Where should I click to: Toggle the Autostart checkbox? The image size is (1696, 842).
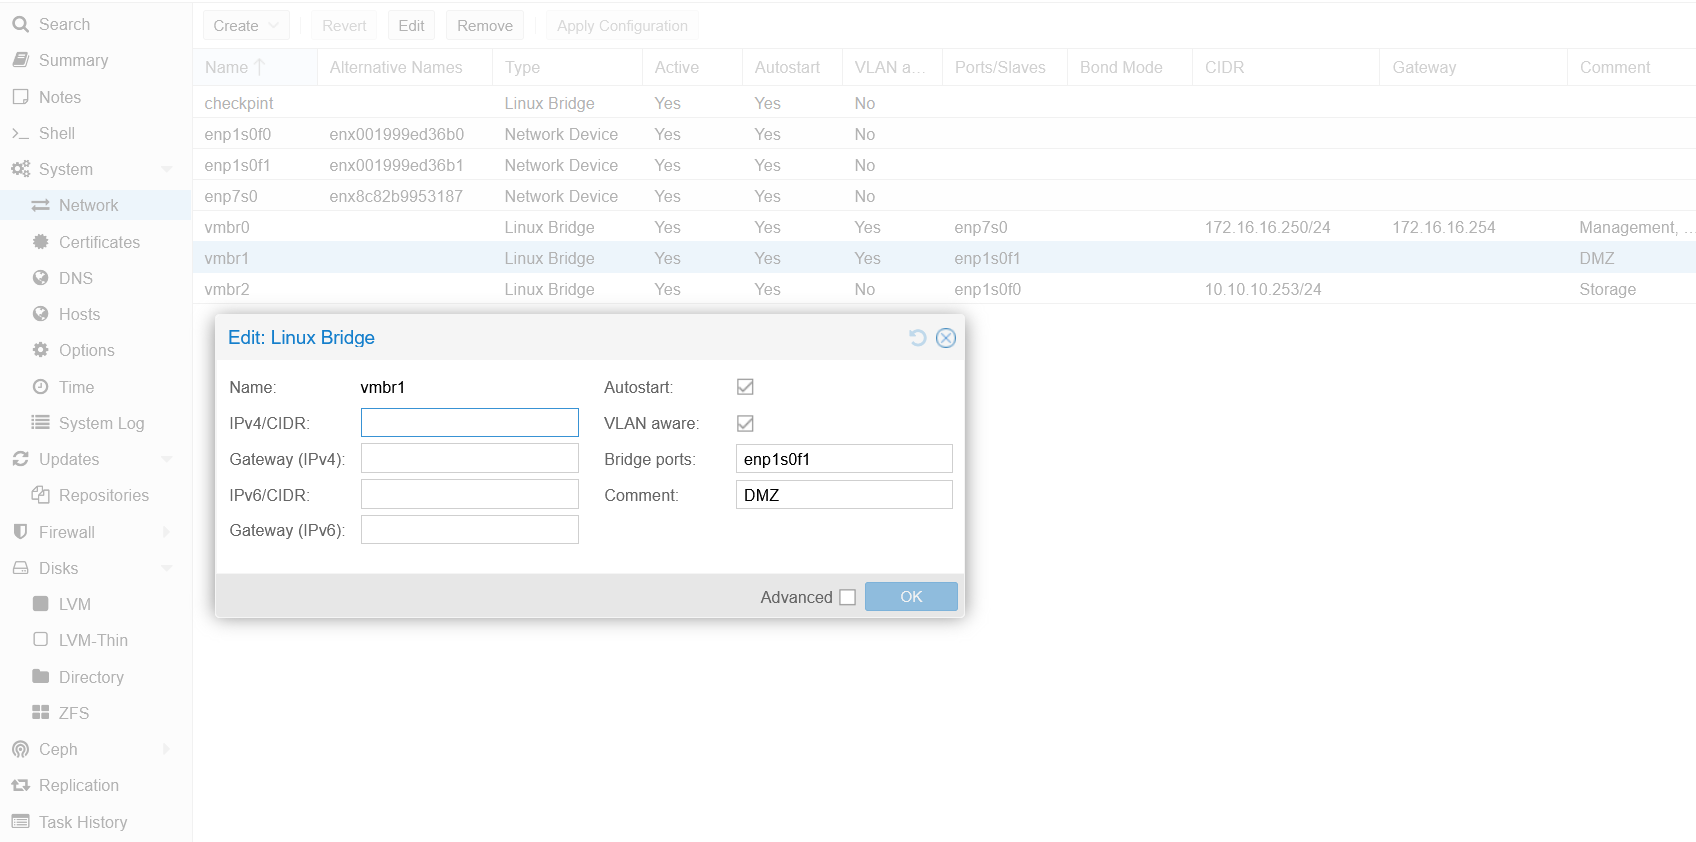click(745, 387)
